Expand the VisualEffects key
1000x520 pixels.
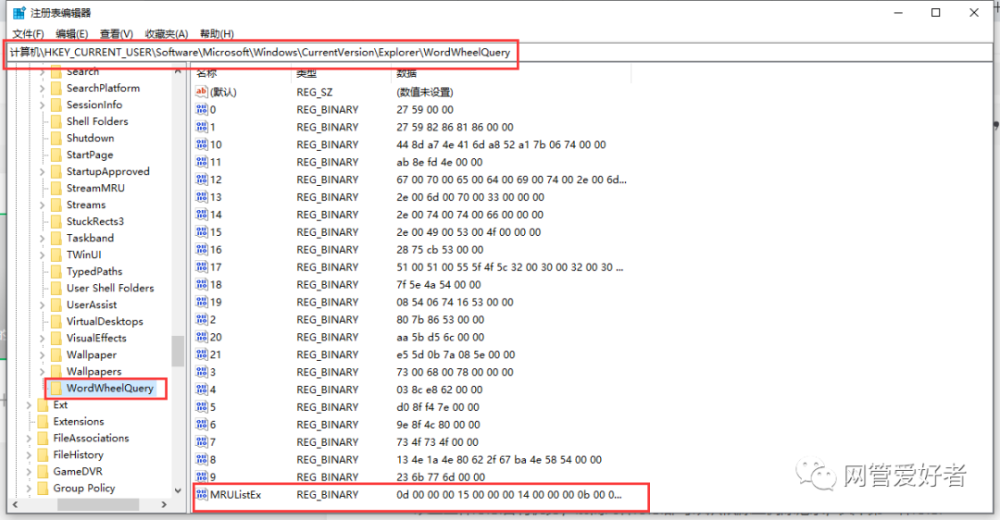point(42,338)
